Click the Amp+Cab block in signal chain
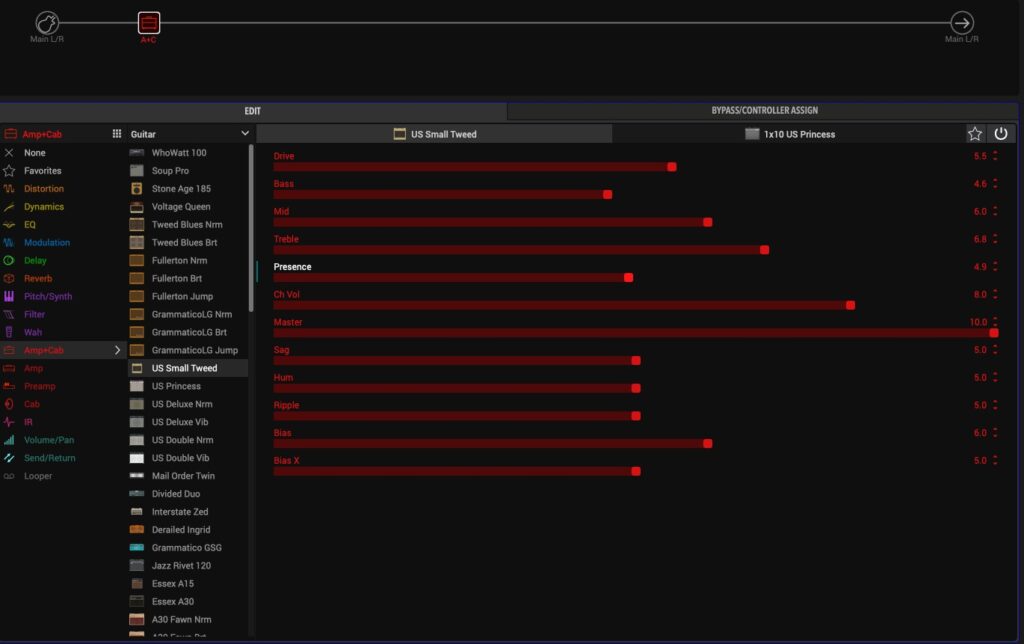Viewport: 1024px width, 644px height. [148, 23]
